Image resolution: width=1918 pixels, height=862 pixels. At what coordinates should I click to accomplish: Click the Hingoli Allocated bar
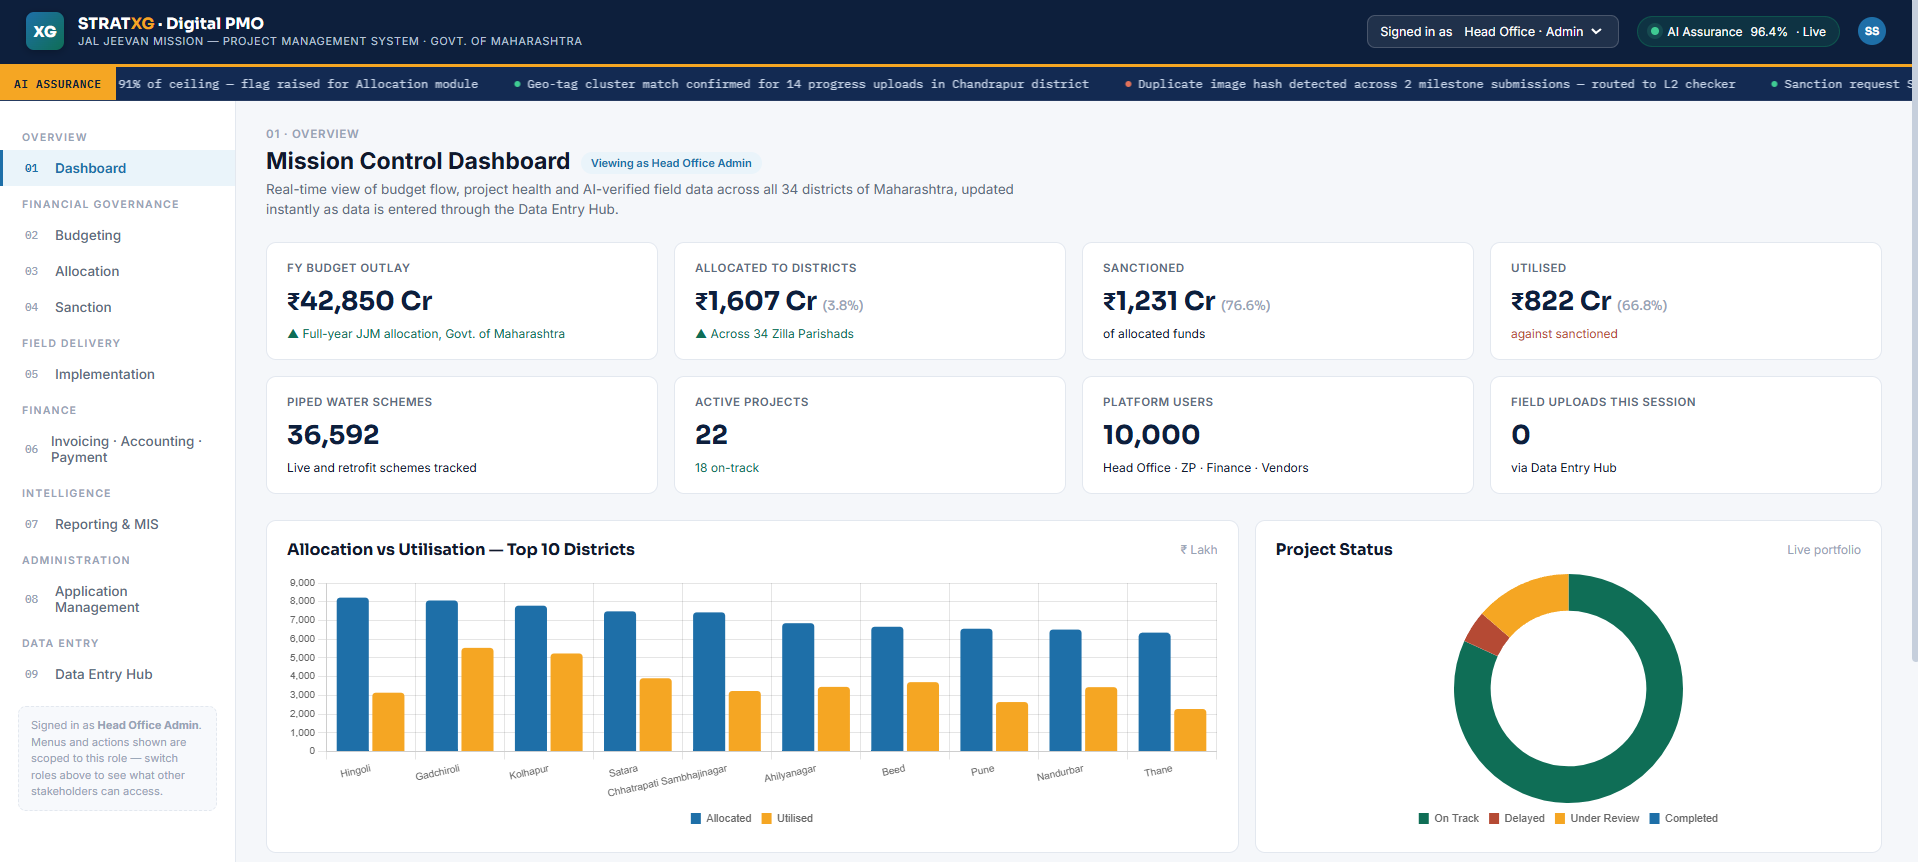coord(353,674)
